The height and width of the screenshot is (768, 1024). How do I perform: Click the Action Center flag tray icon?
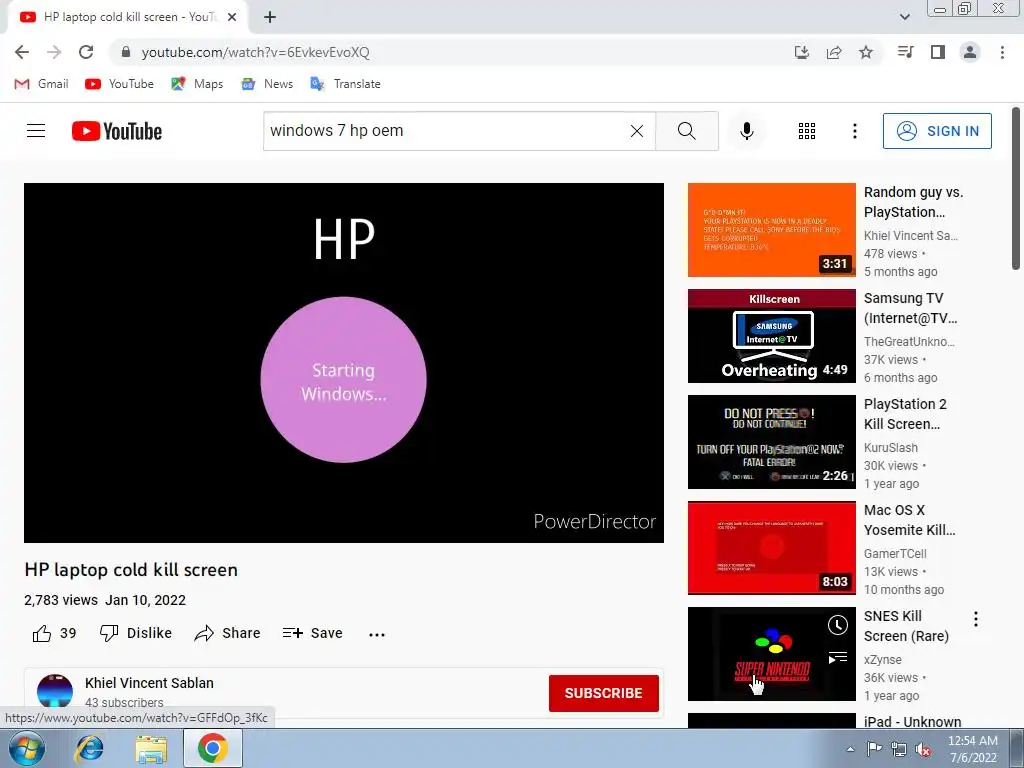coord(874,749)
